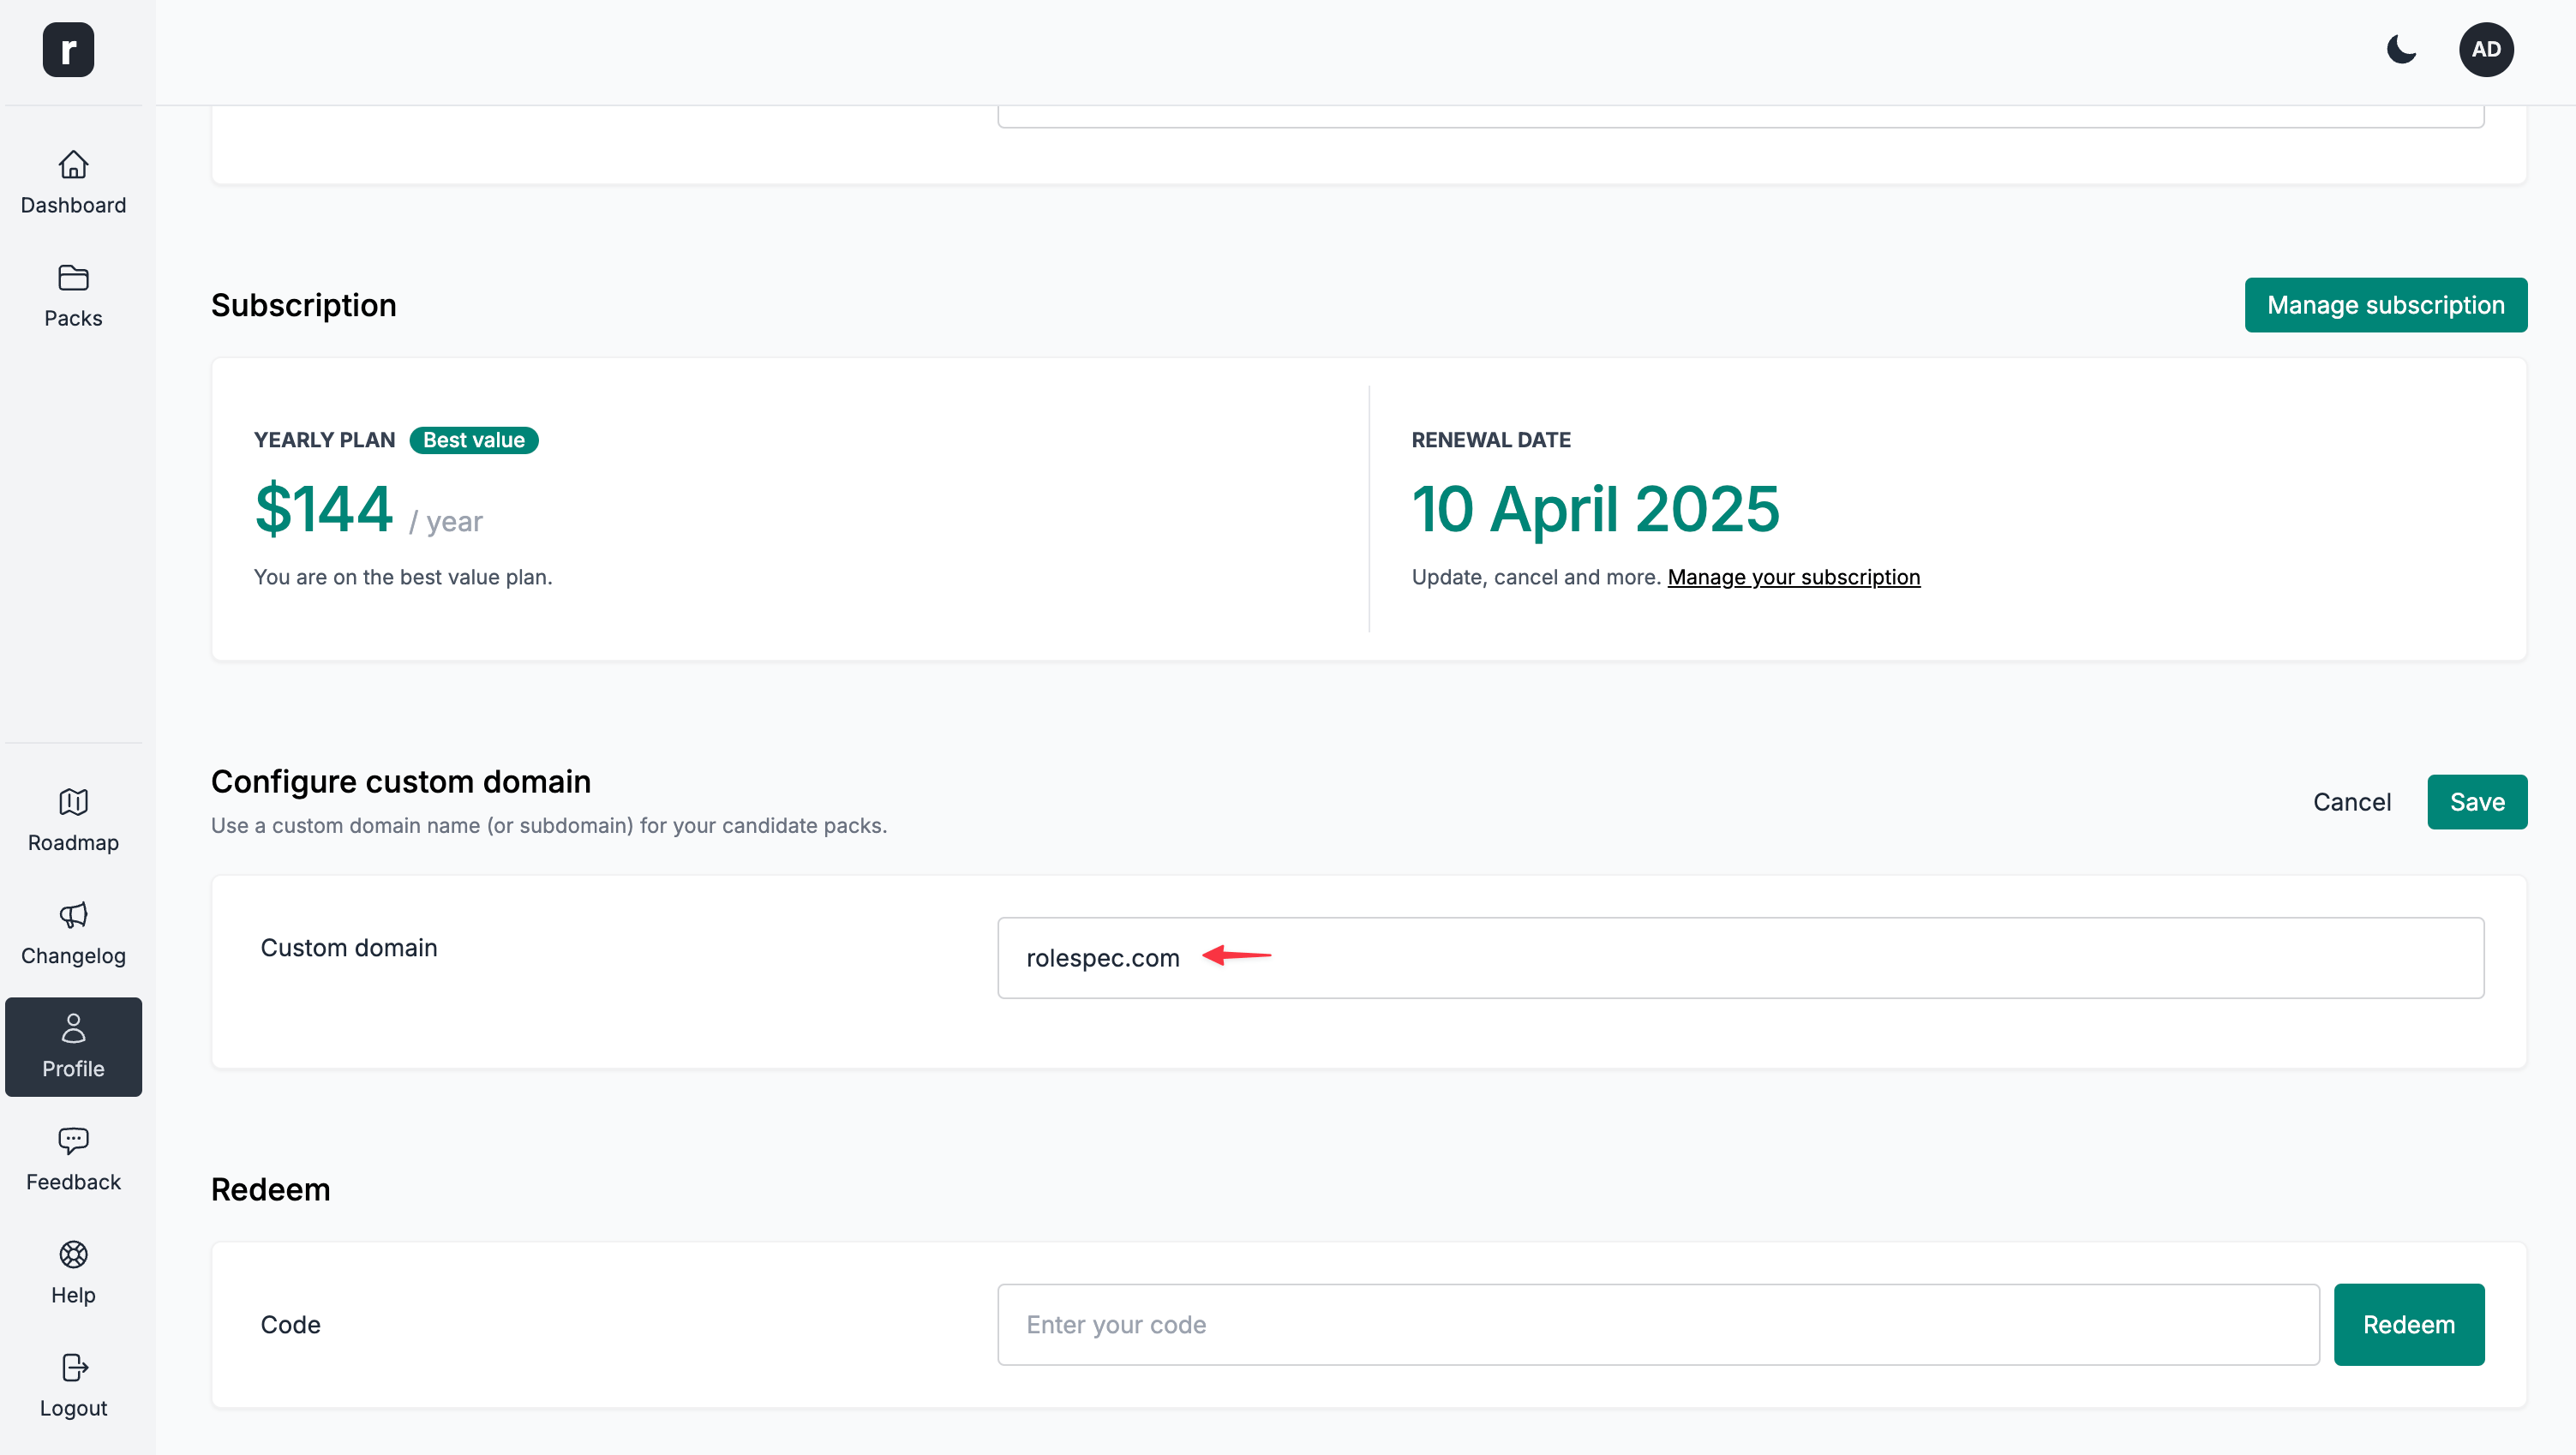Image resolution: width=2576 pixels, height=1455 pixels.
Task: Save the custom domain settings
Action: click(x=2477, y=801)
